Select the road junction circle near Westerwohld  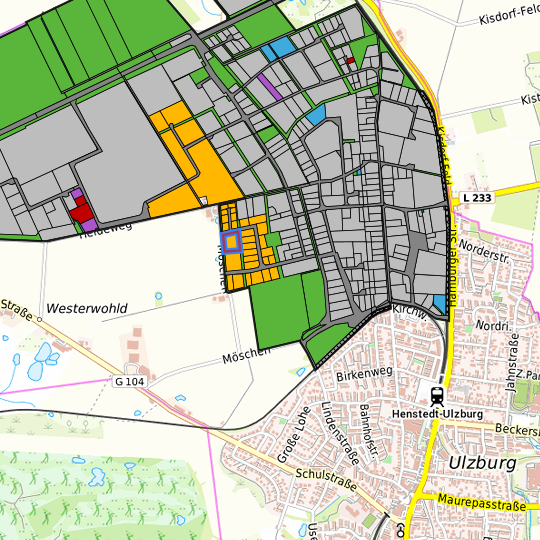[x=40, y=319]
